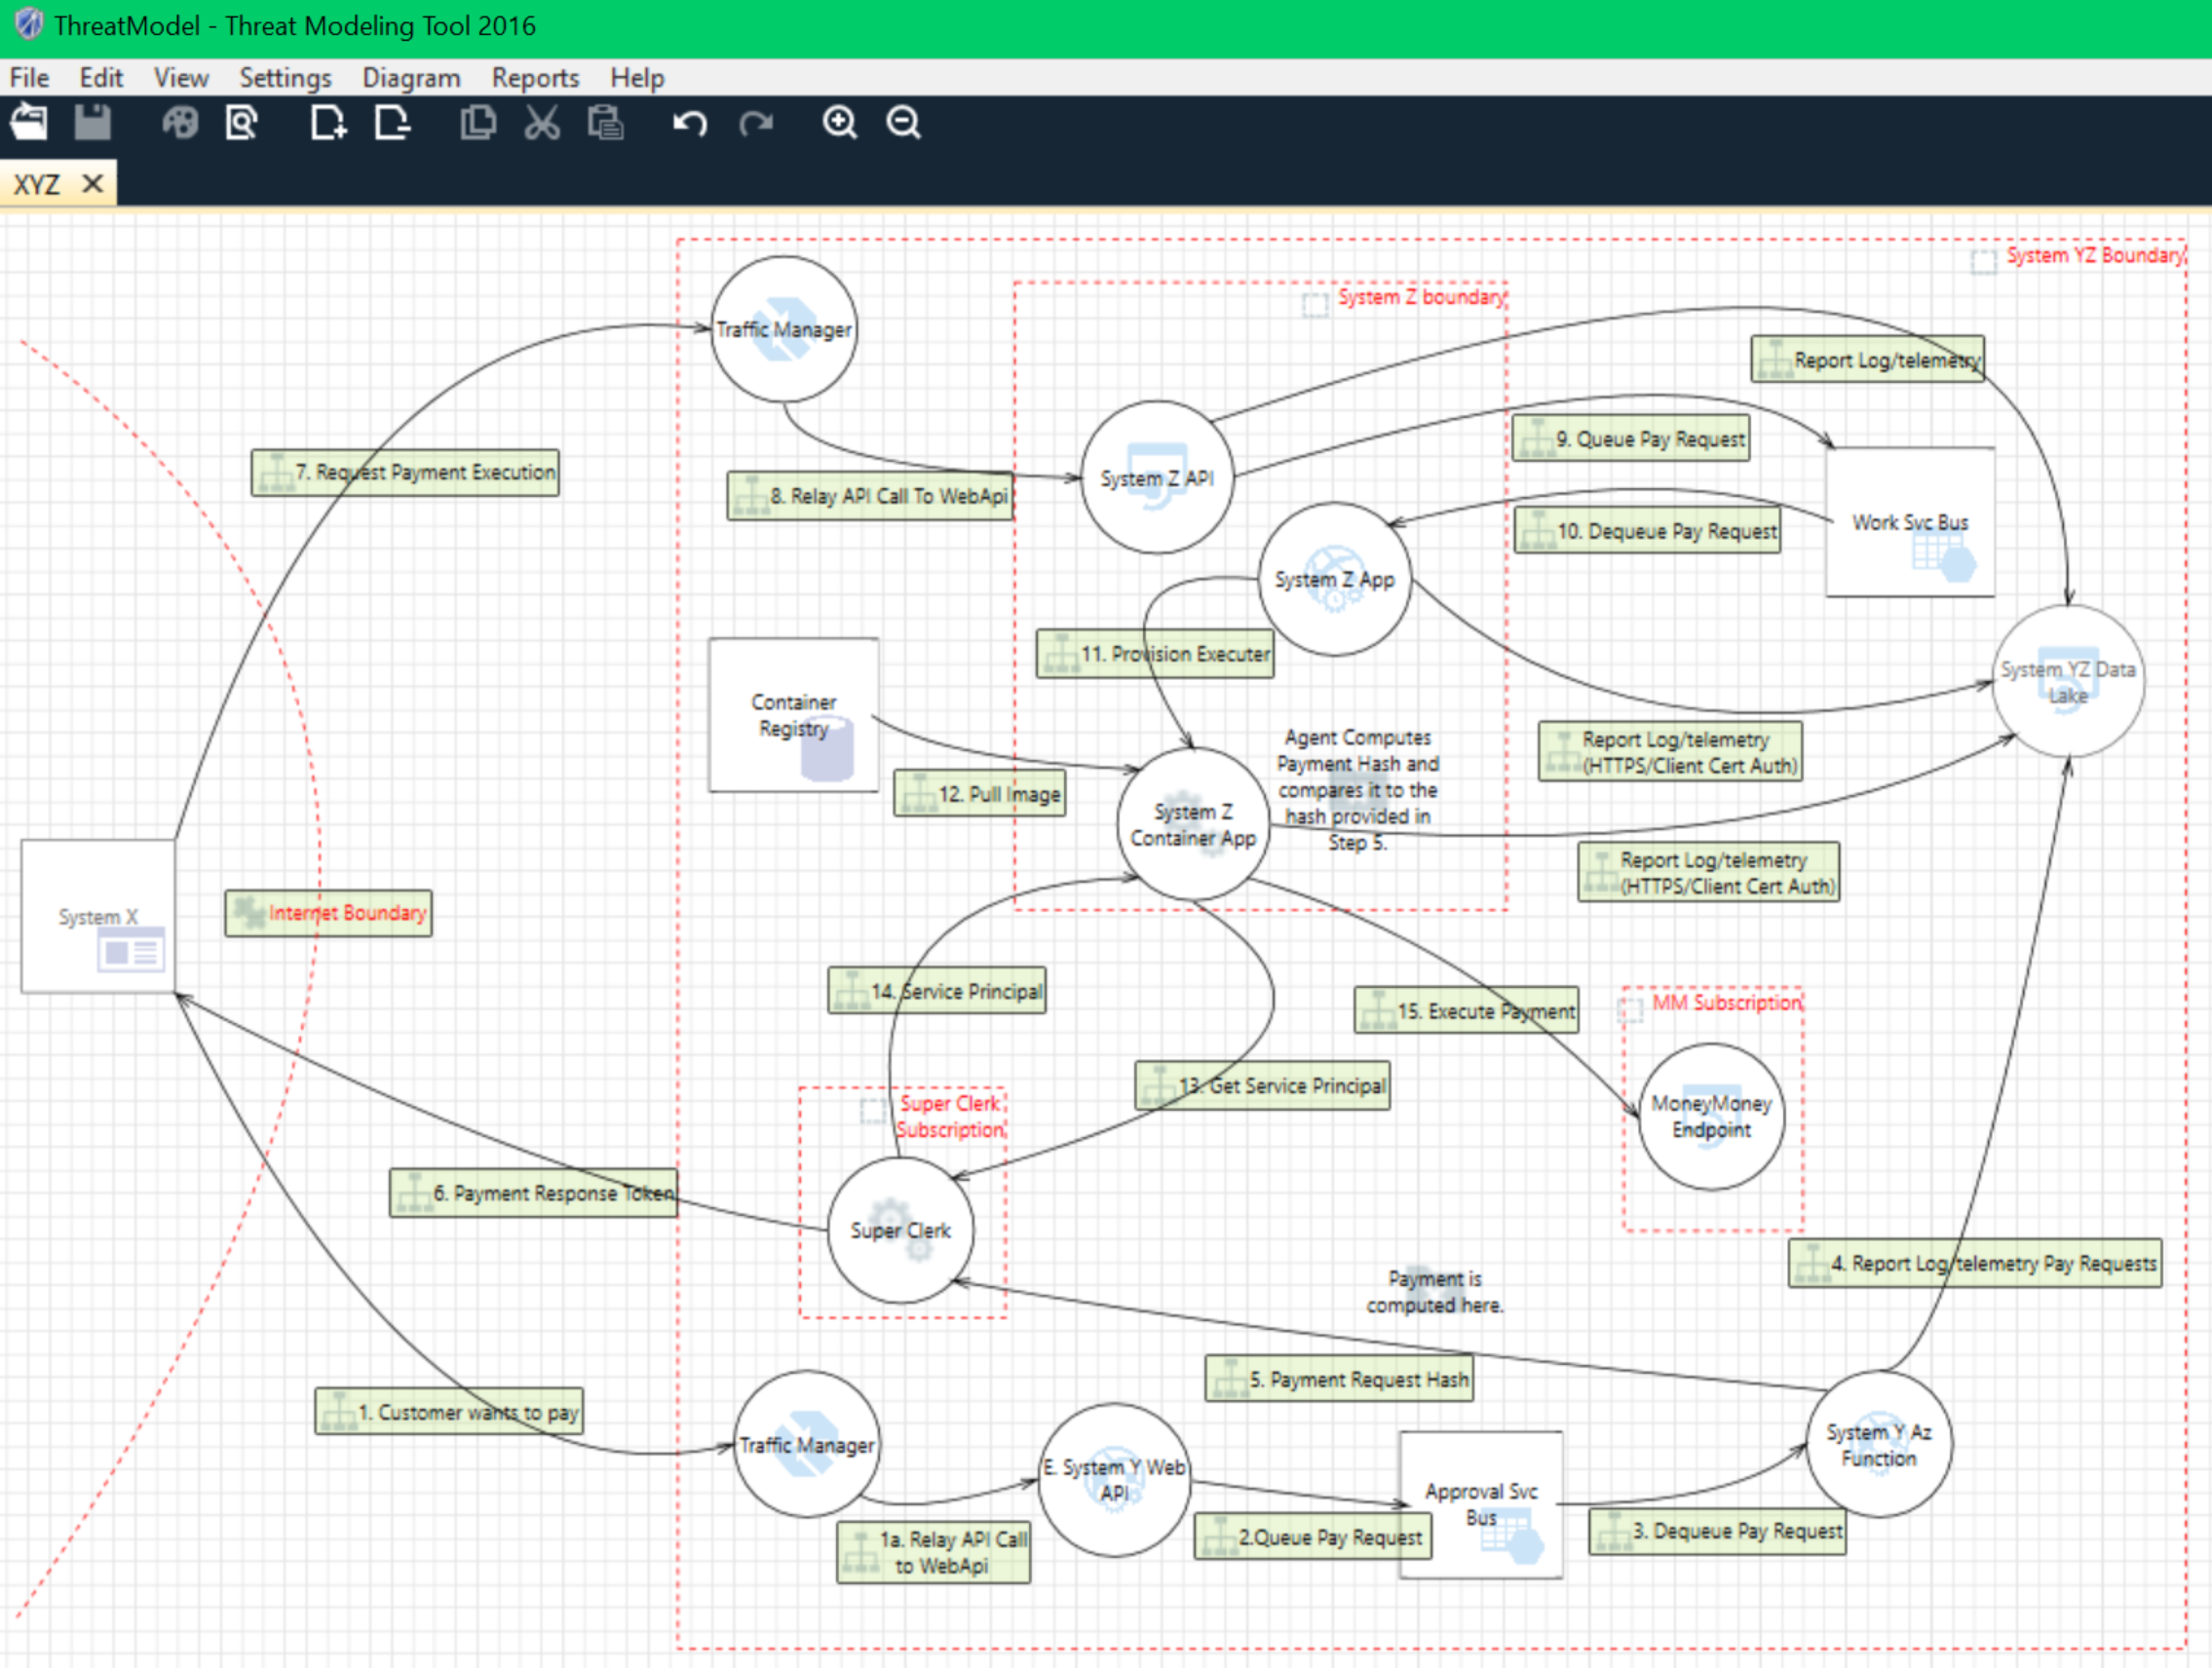Click the top 'Report Log/telemetry' label
This screenshot has width=2212, height=1668.
click(x=1867, y=359)
